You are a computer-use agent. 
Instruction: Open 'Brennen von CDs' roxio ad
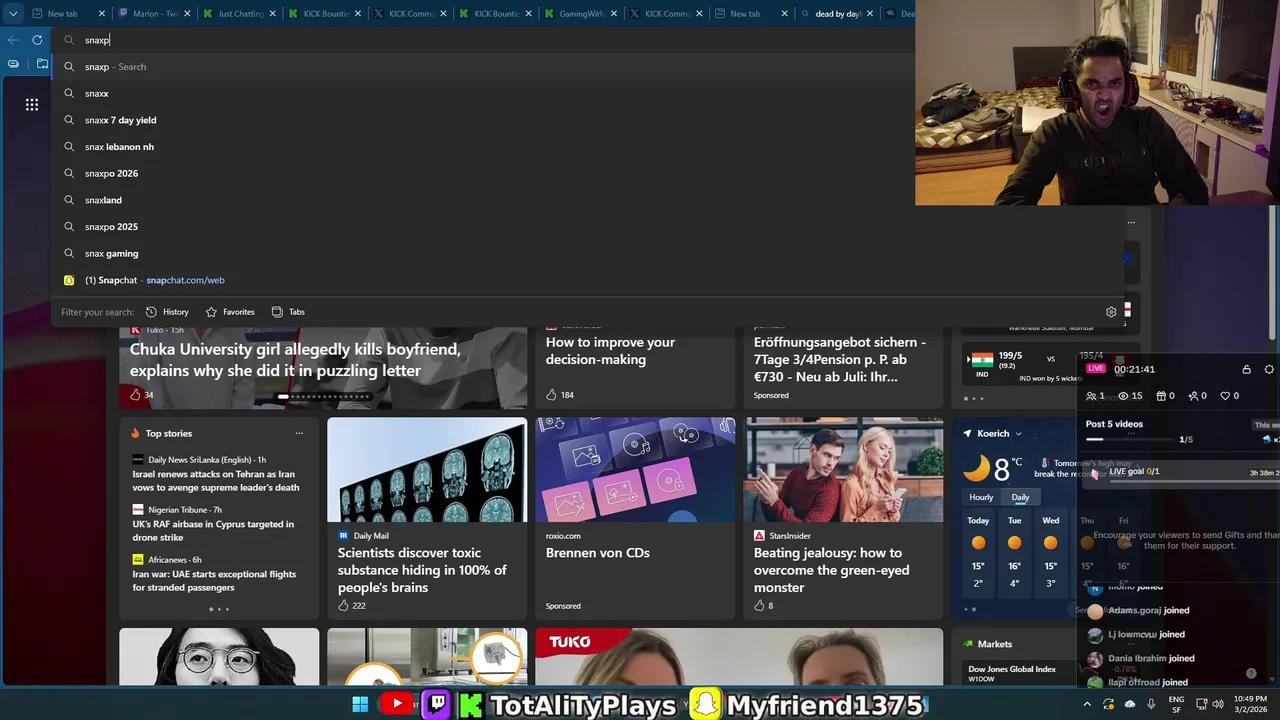point(597,553)
